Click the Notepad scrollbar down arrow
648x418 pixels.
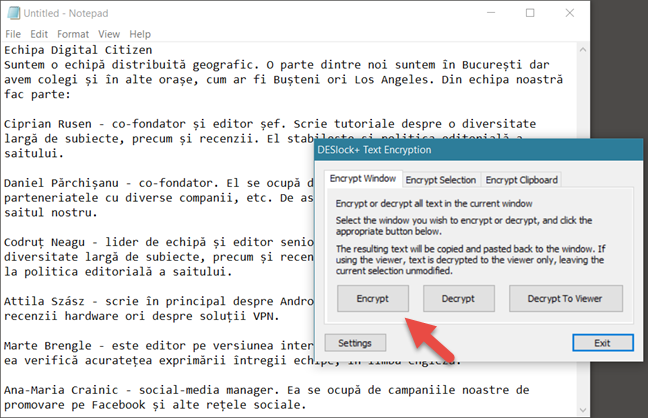[583, 410]
